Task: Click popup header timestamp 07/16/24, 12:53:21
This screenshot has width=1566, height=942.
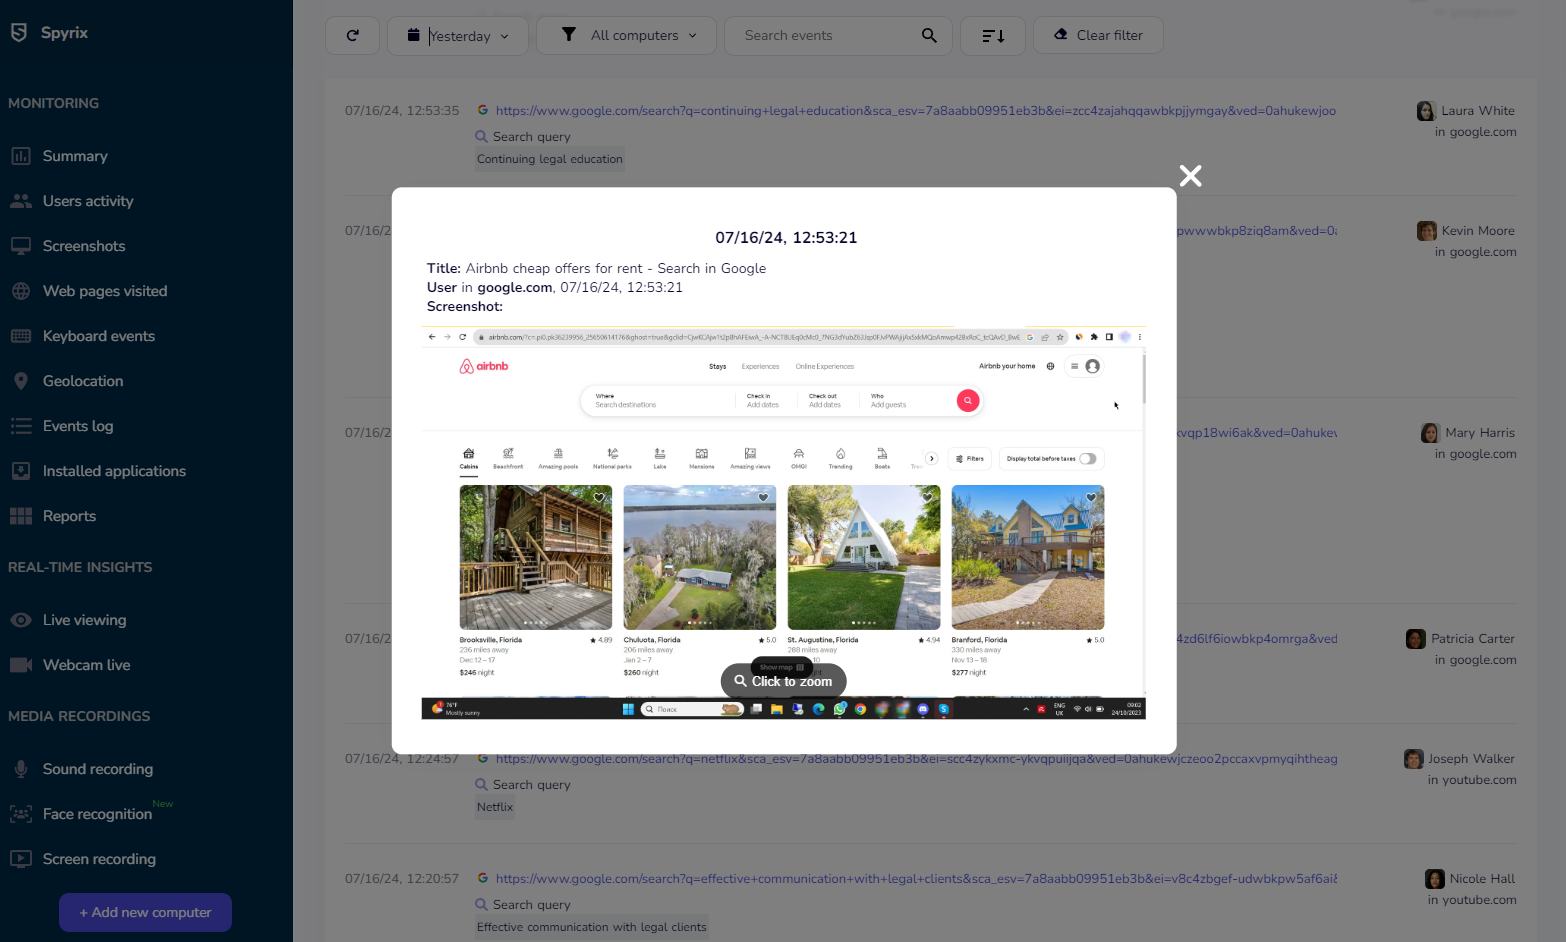Action: coord(786,238)
